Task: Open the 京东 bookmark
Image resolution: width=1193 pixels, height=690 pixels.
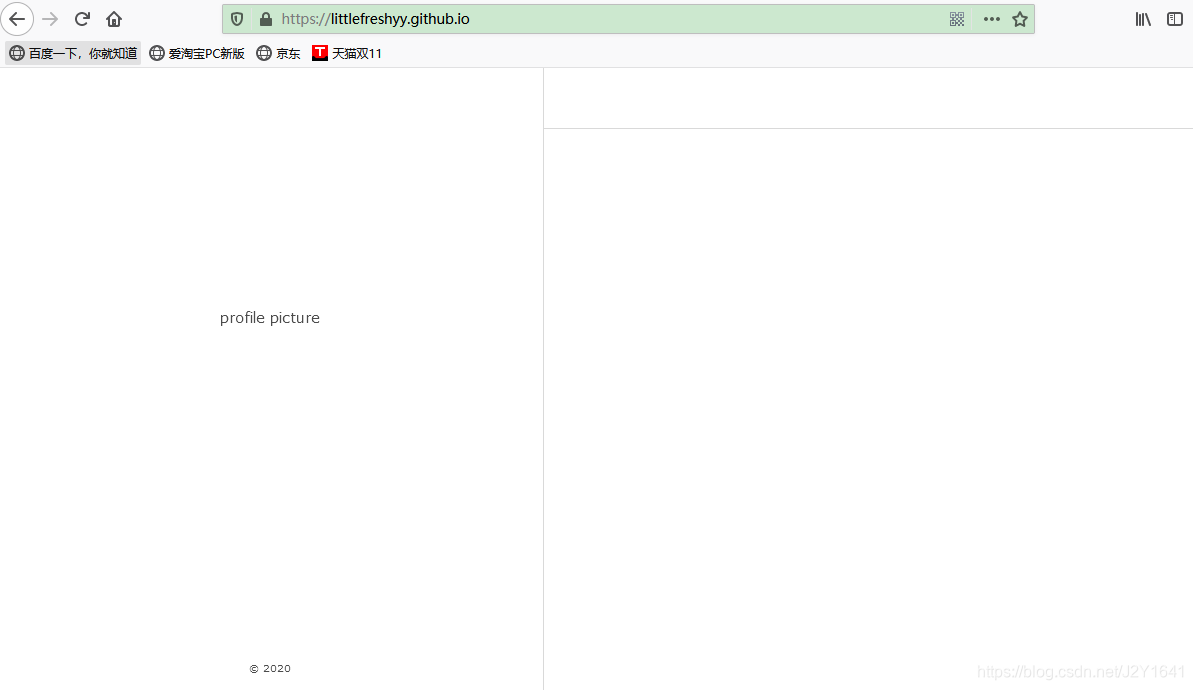Action: pos(278,53)
